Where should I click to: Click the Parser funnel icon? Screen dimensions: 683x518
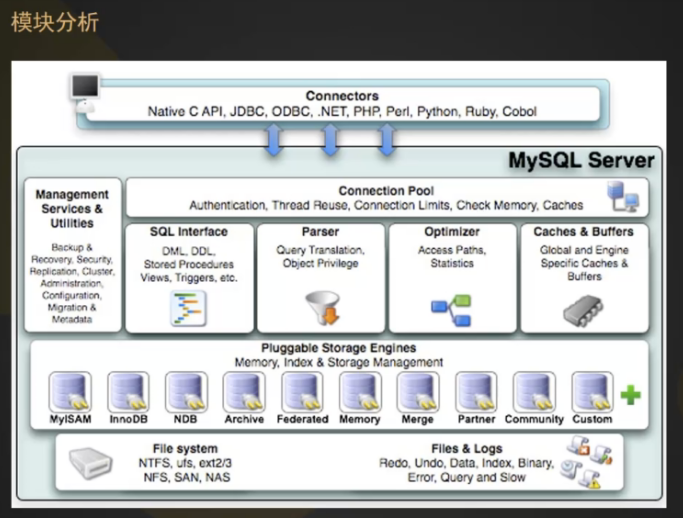coord(322,308)
